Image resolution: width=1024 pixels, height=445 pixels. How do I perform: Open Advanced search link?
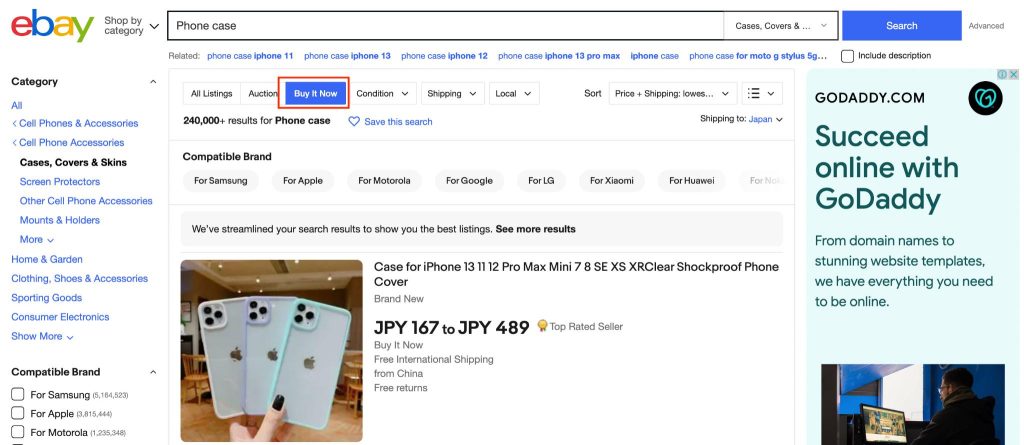pyautogui.click(x=986, y=26)
